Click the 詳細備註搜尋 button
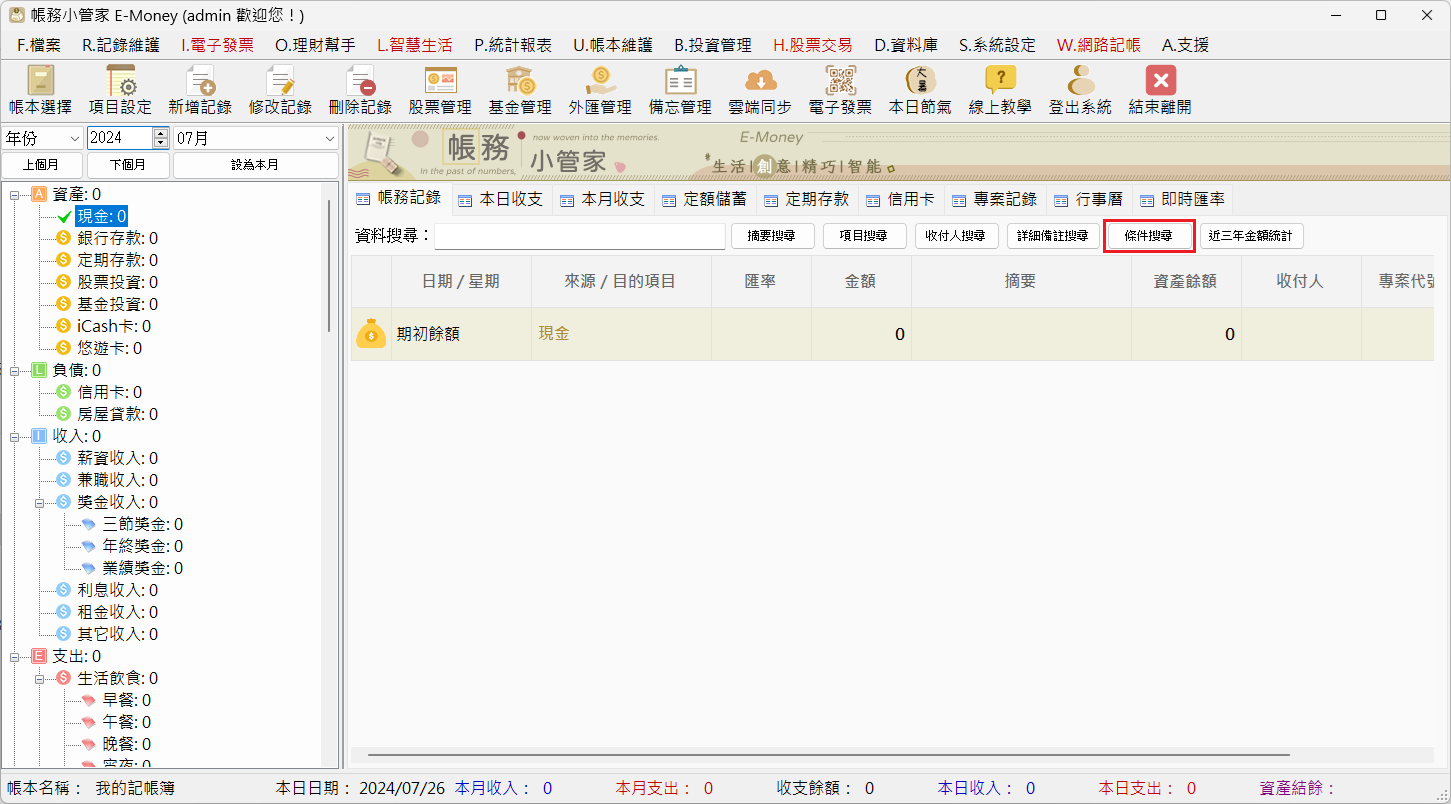Image resolution: width=1451 pixels, height=804 pixels. [x=1053, y=236]
